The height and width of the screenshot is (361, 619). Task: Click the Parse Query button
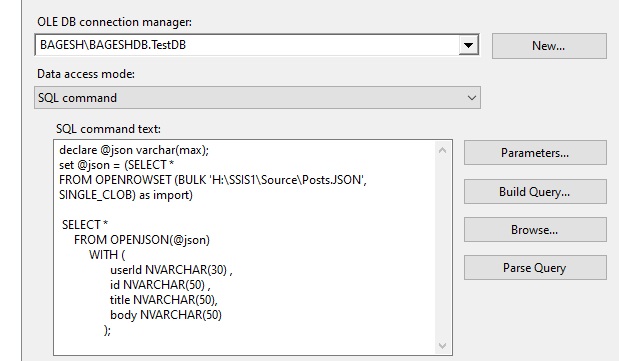[535, 268]
